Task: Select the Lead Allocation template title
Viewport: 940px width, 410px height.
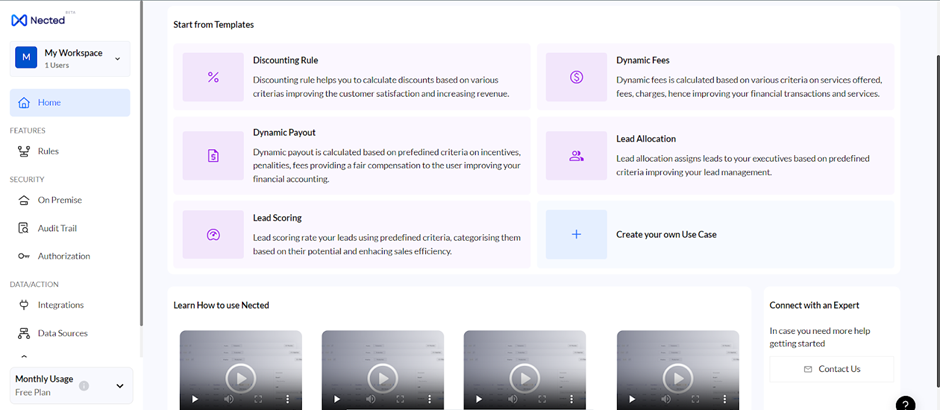Action: (x=646, y=139)
